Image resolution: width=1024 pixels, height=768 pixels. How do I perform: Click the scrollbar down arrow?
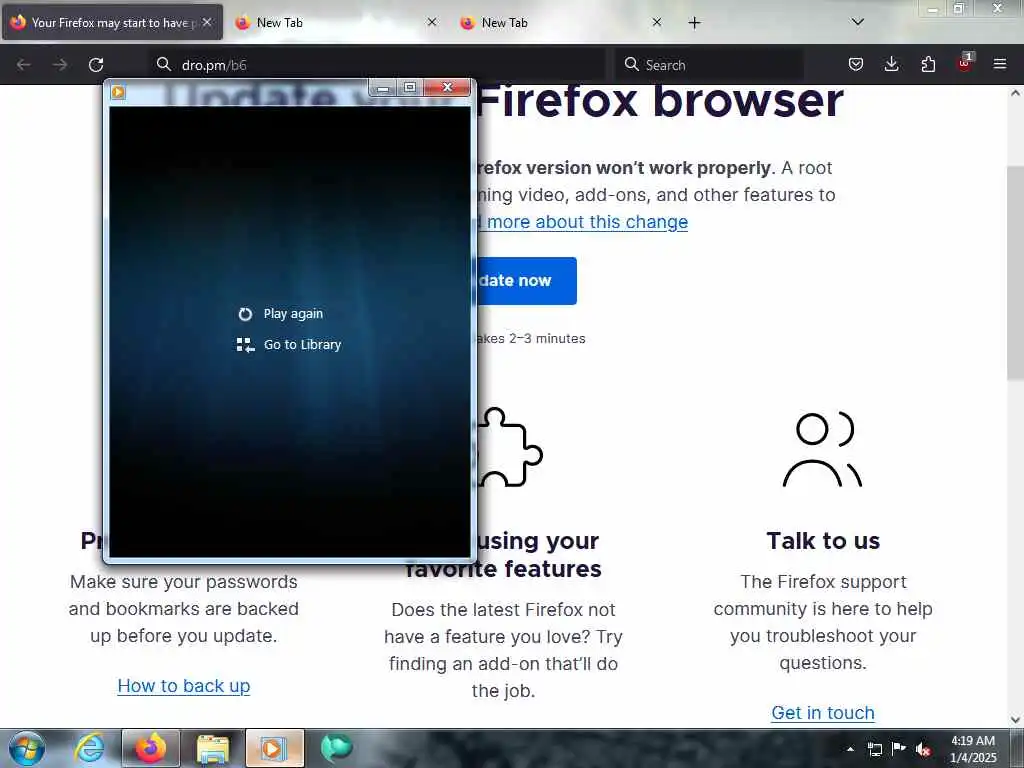pyautogui.click(x=1015, y=720)
